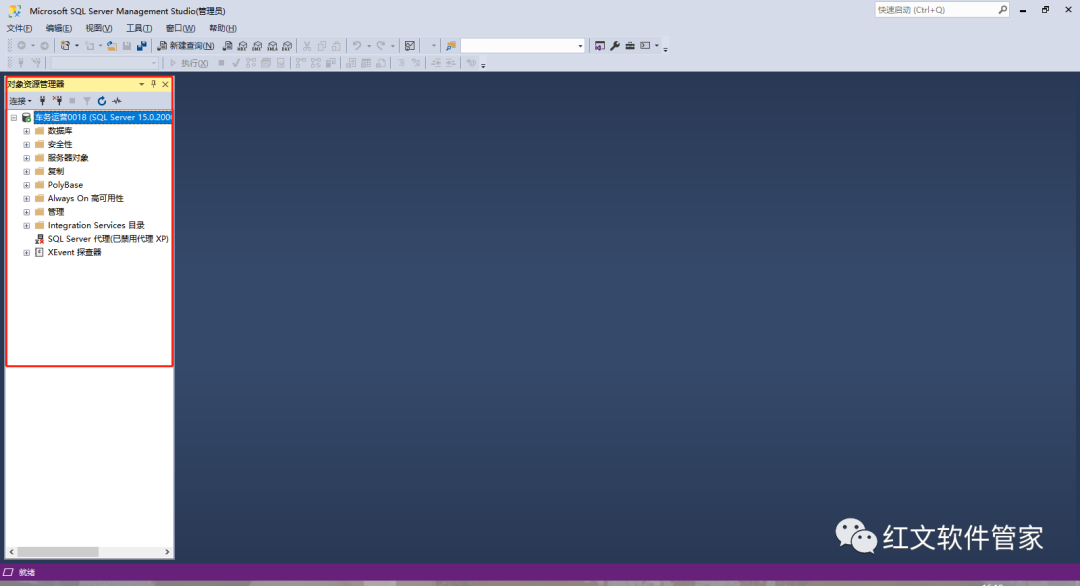Close the 对象资源管理器 panel

(x=165, y=84)
